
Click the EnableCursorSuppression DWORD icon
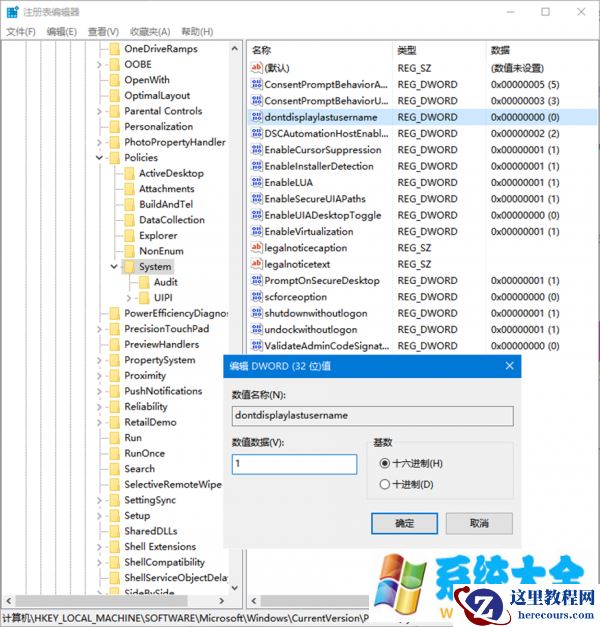click(x=256, y=150)
